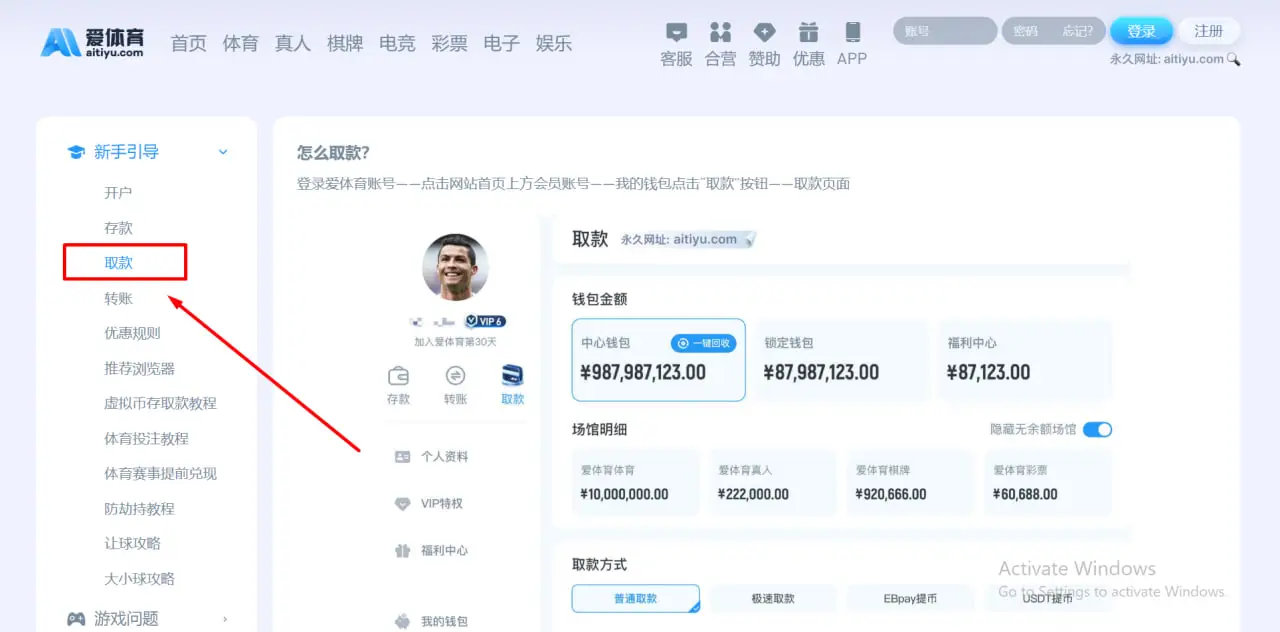Open 存款 in the sidebar
Screen dimensions: 1280x632
tap(118, 228)
